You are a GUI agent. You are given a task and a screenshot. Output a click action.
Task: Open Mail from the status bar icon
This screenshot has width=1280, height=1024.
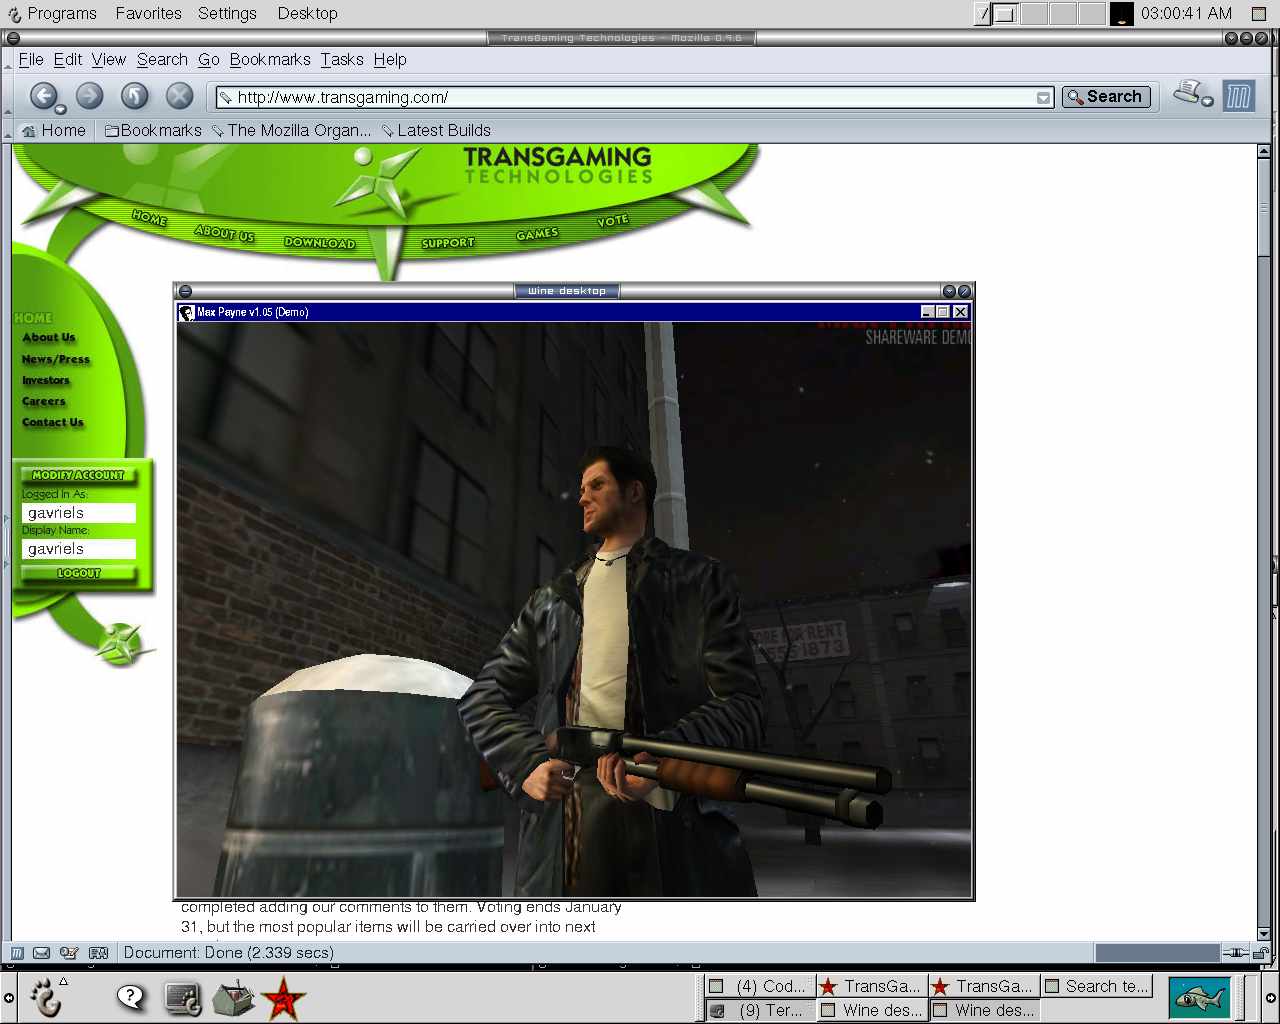[x=42, y=953]
